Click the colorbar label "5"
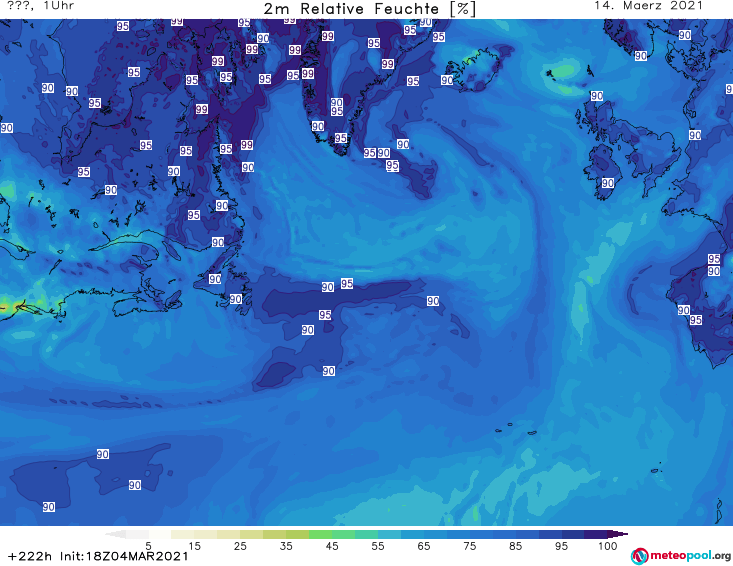The height and width of the screenshot is (566, 733). click(x=148, y=546)
